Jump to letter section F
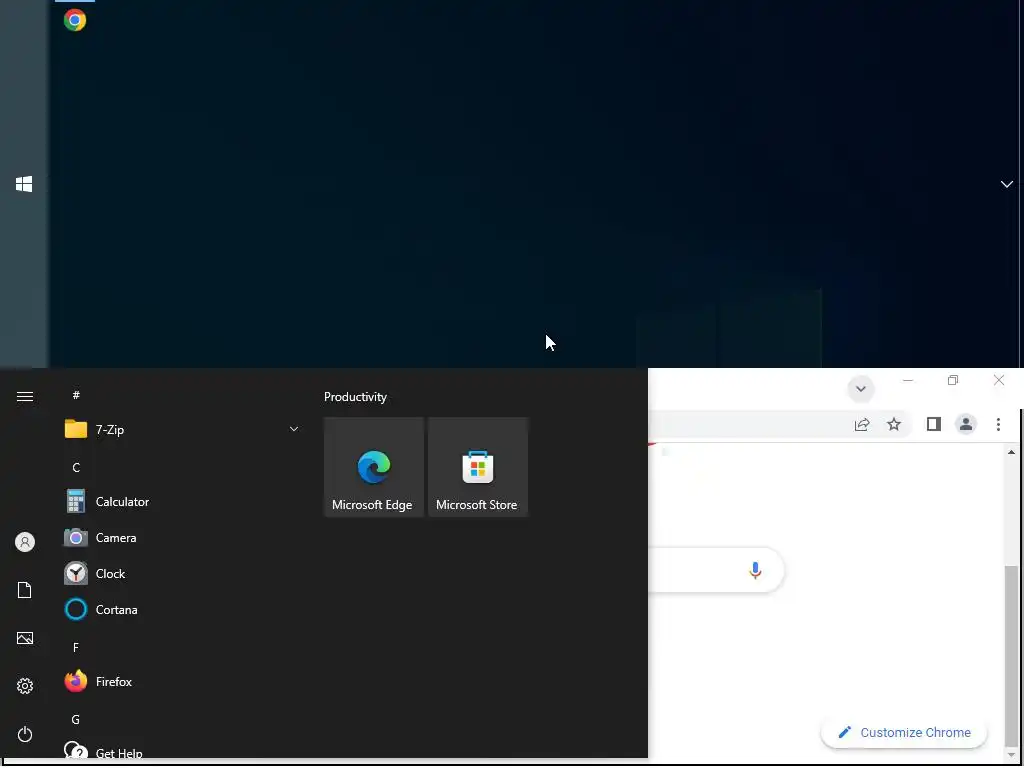The width and height of the screenshot is (1024, 768). 76,647
